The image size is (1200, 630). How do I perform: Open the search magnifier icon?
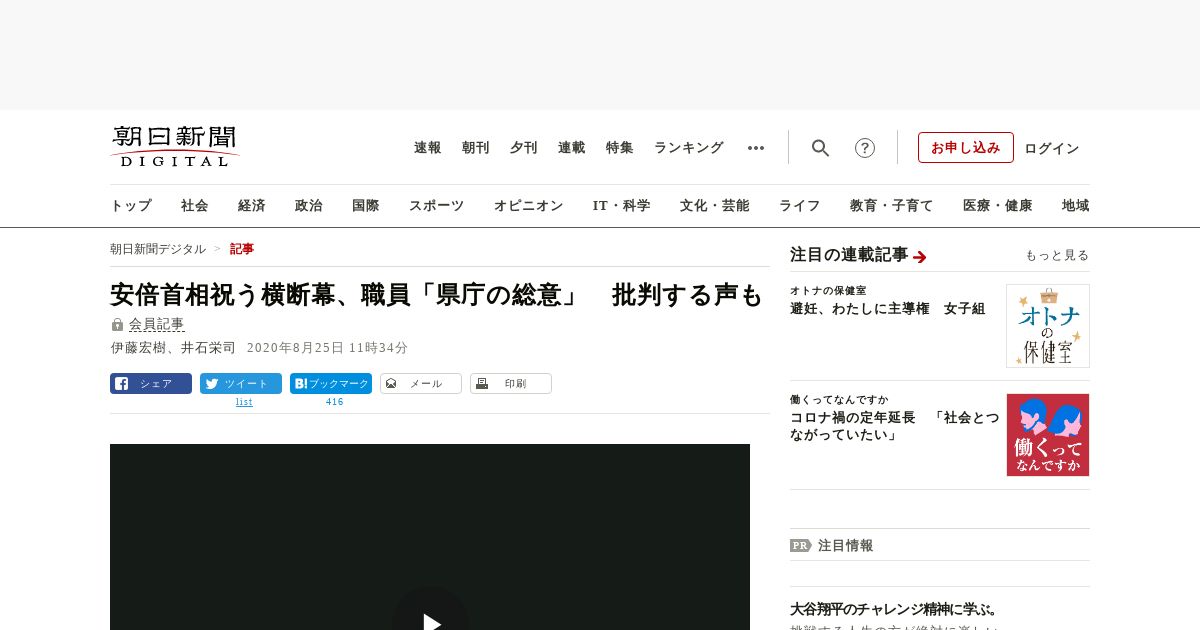click(820, 148)
